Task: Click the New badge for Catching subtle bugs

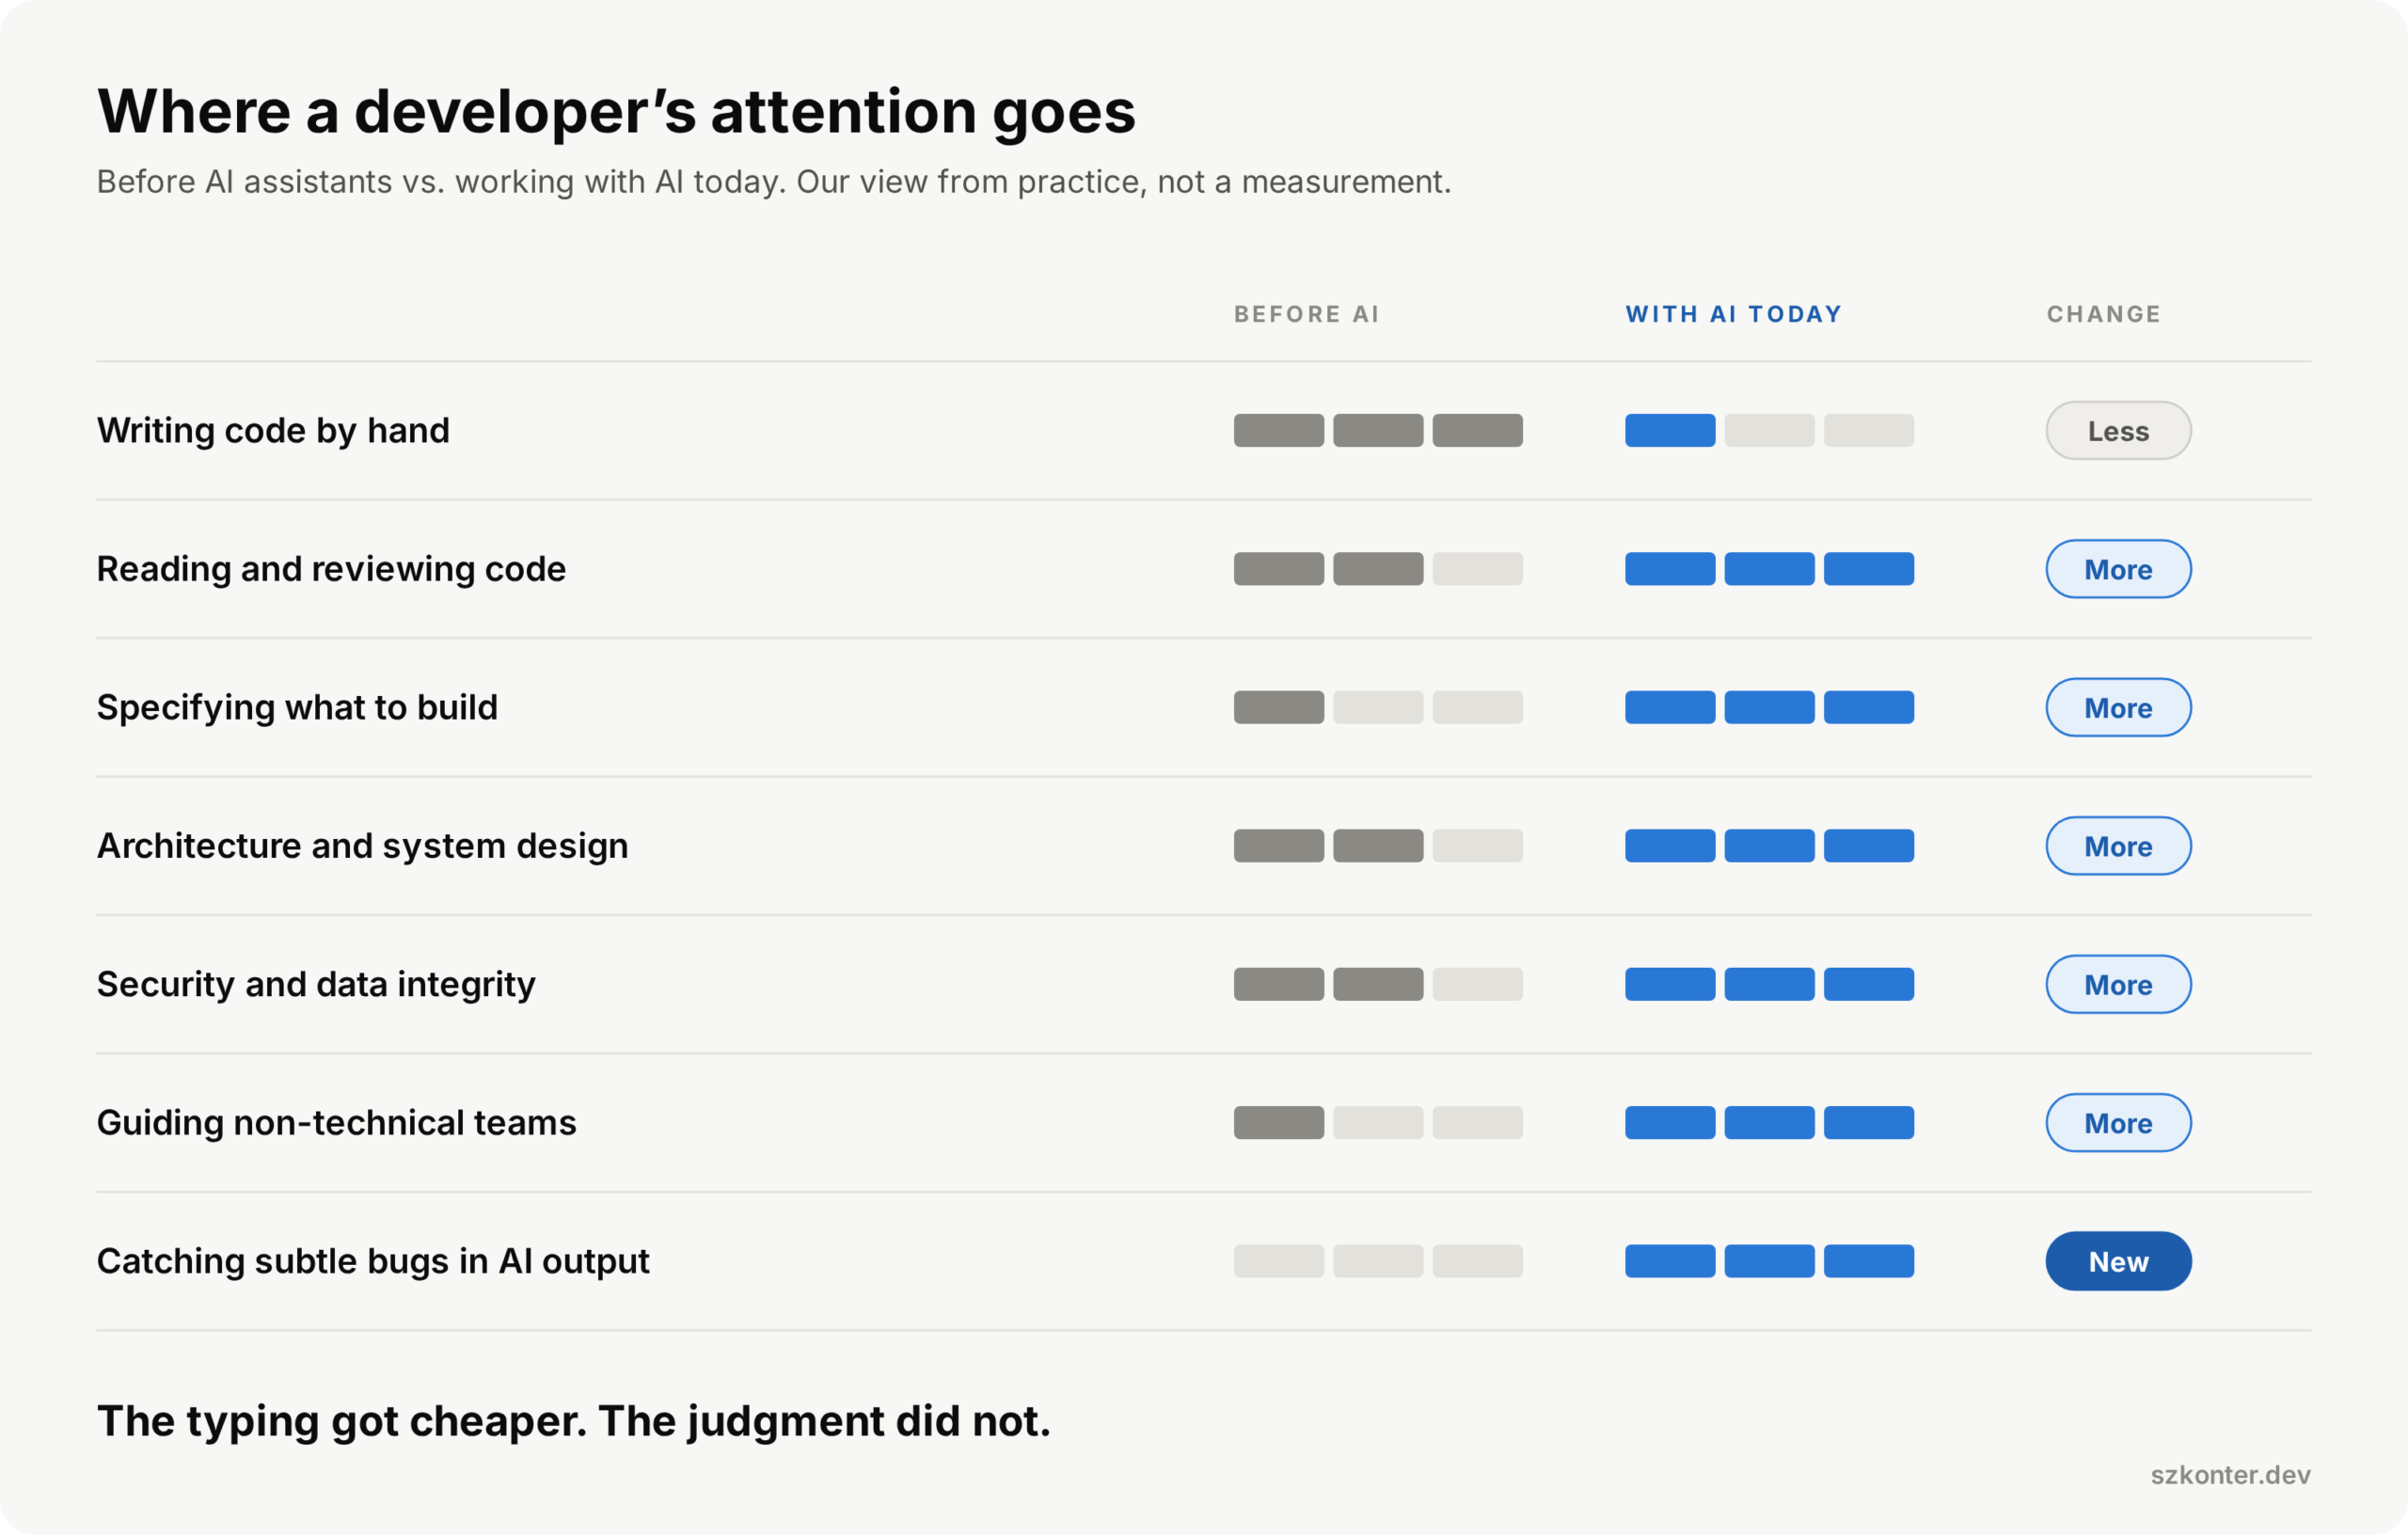Action: pos(2118,1261)
